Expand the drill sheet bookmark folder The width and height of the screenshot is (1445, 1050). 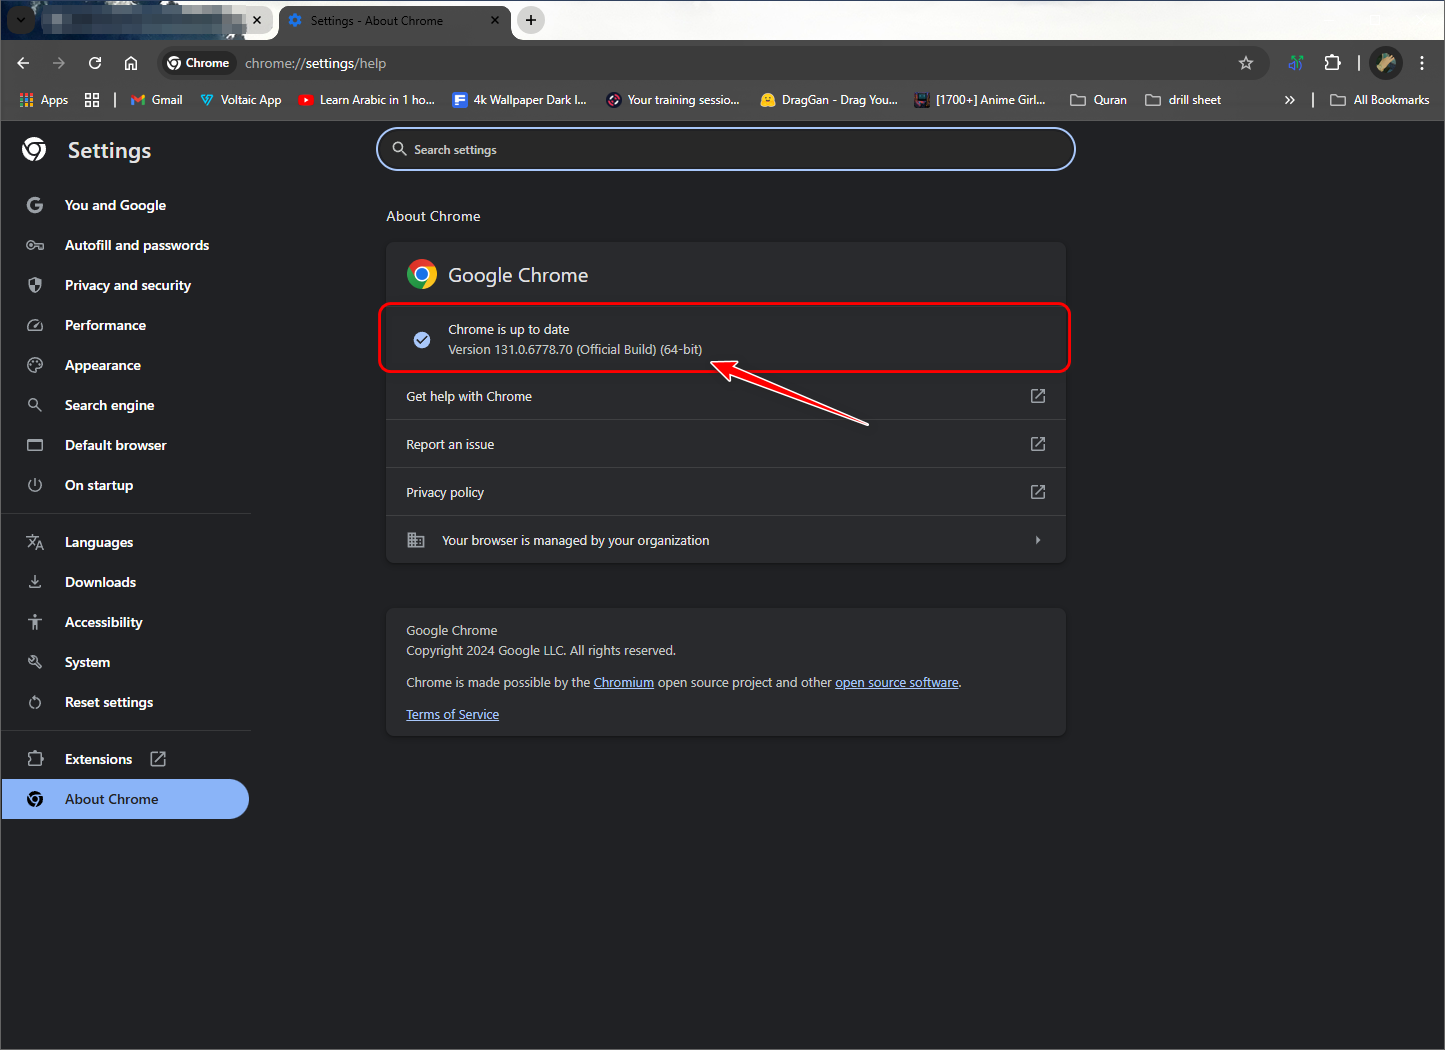[1183, 100]
